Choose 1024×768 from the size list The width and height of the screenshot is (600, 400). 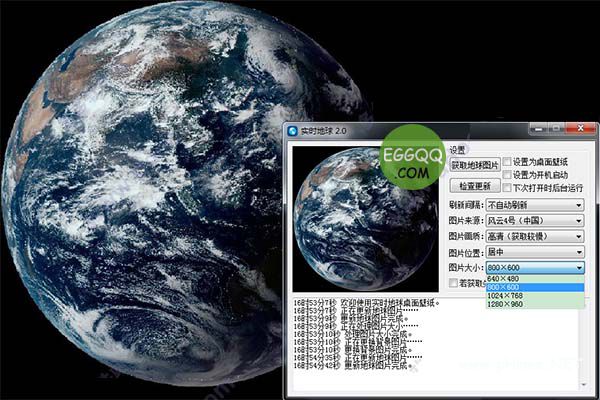[535, 296]
